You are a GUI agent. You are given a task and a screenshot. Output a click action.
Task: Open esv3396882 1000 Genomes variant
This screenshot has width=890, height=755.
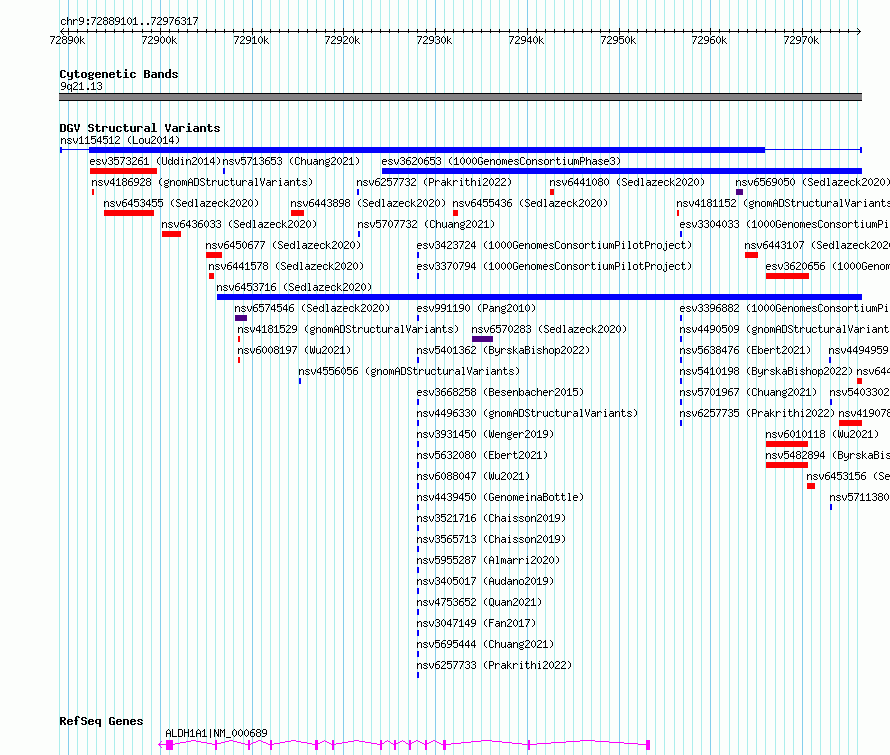pyautogui.click(x=784, y=308)
